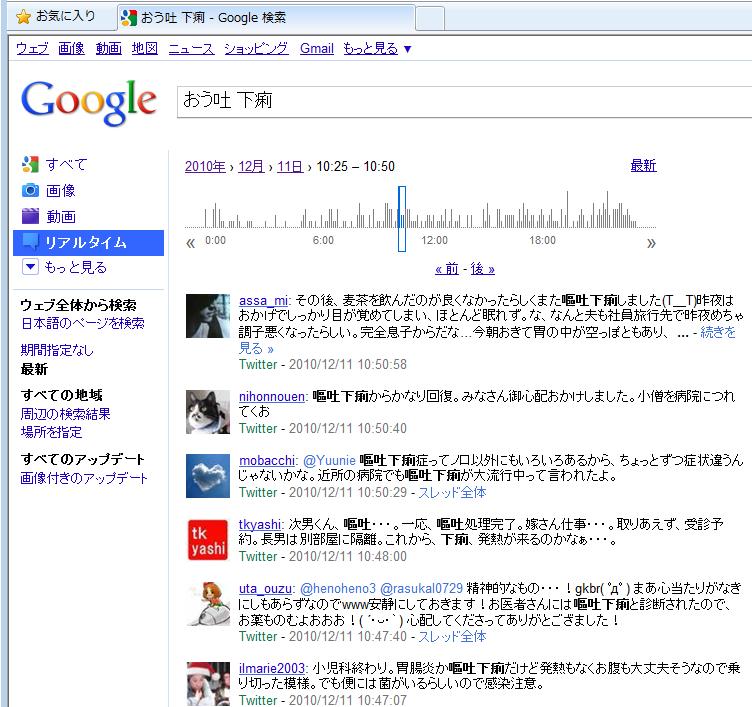Open 画像 in the top navigation bar
This screenshot has height=707, width=752.
tap(71, 48)
